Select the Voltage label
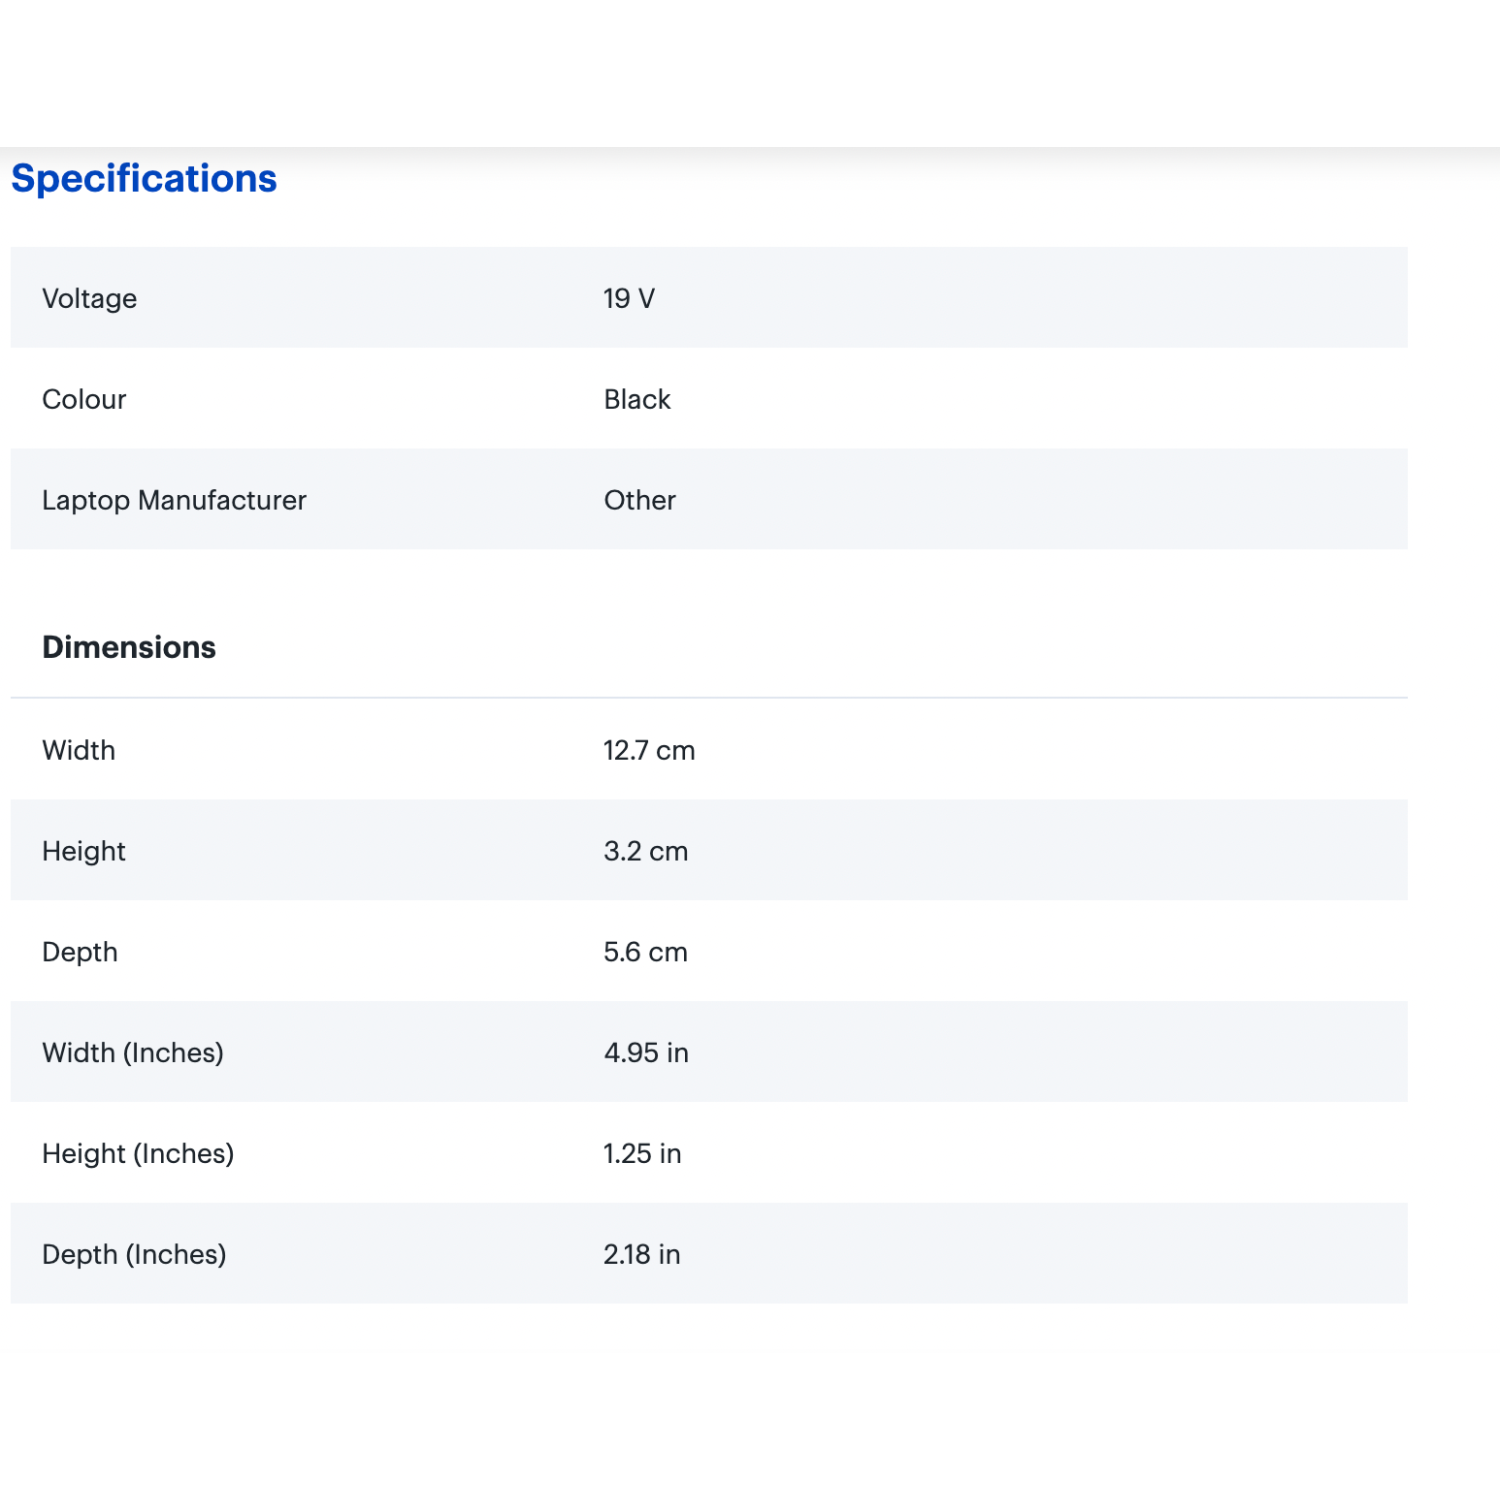The height and width of the screenshot is (1500, 1500). pos(89,298)
